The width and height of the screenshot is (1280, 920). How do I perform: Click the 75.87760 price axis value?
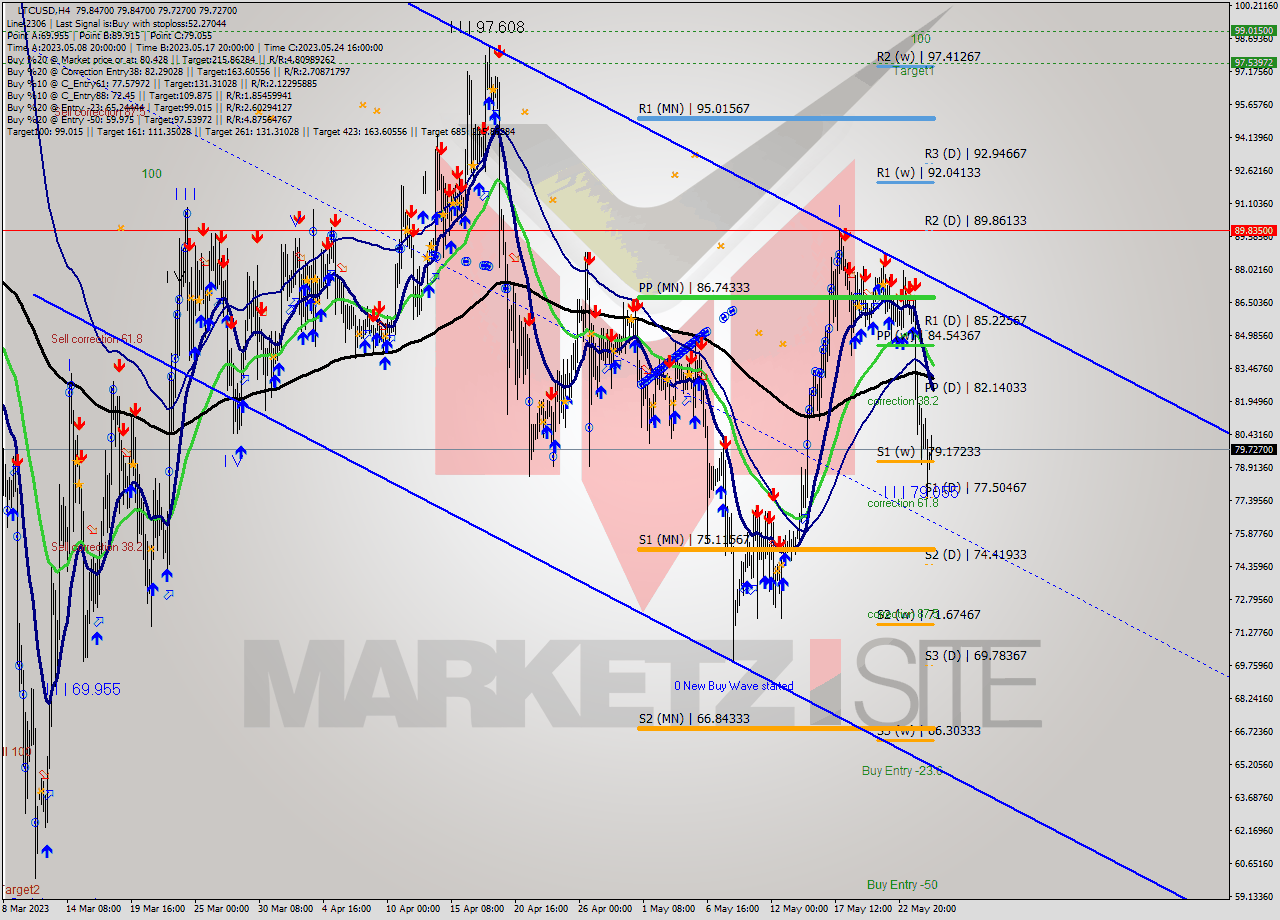[1254, 533]
